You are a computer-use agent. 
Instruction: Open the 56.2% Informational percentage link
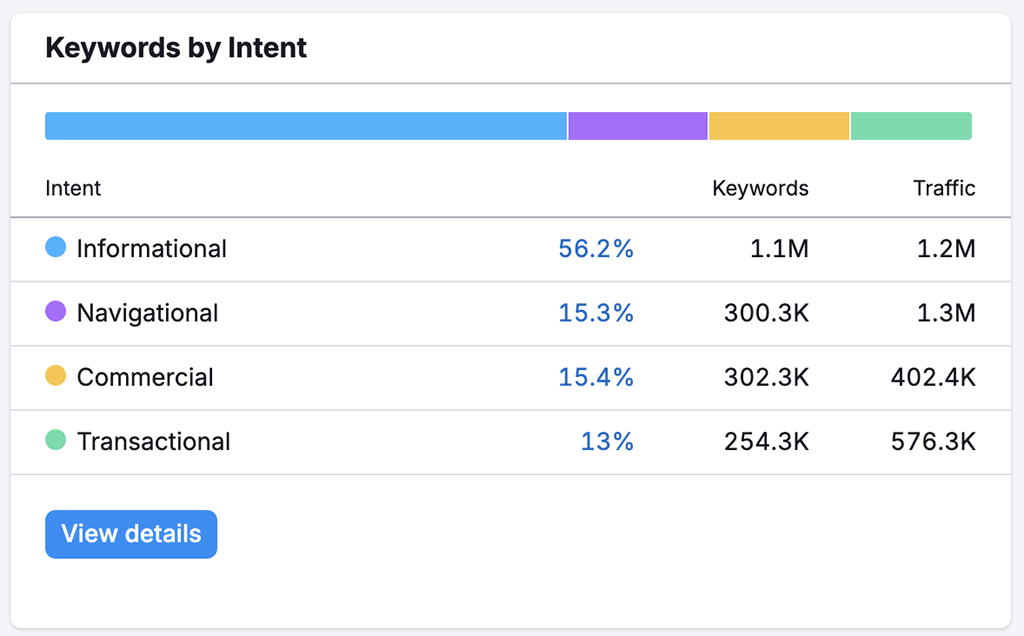coord(597,249)
